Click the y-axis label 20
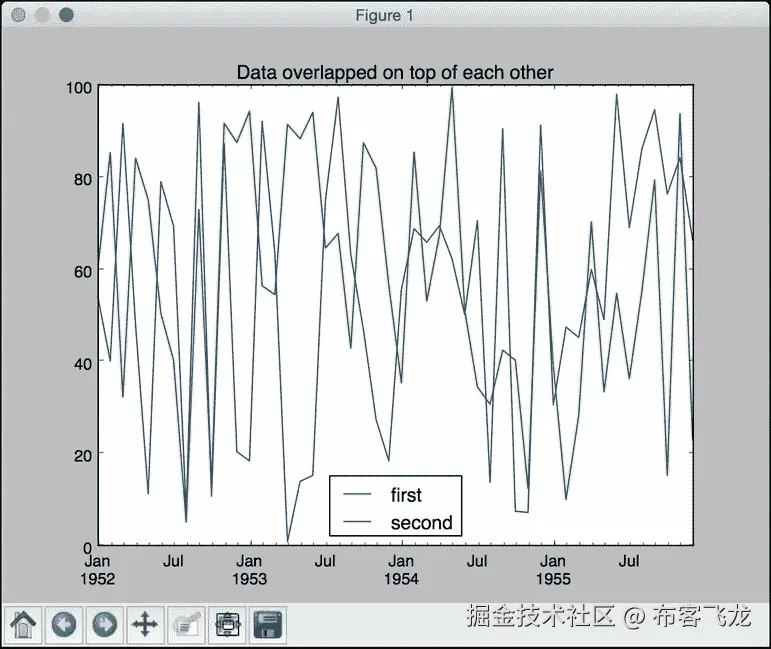The width and height of the screenshot is (771, 649). [x=83, y=456]
